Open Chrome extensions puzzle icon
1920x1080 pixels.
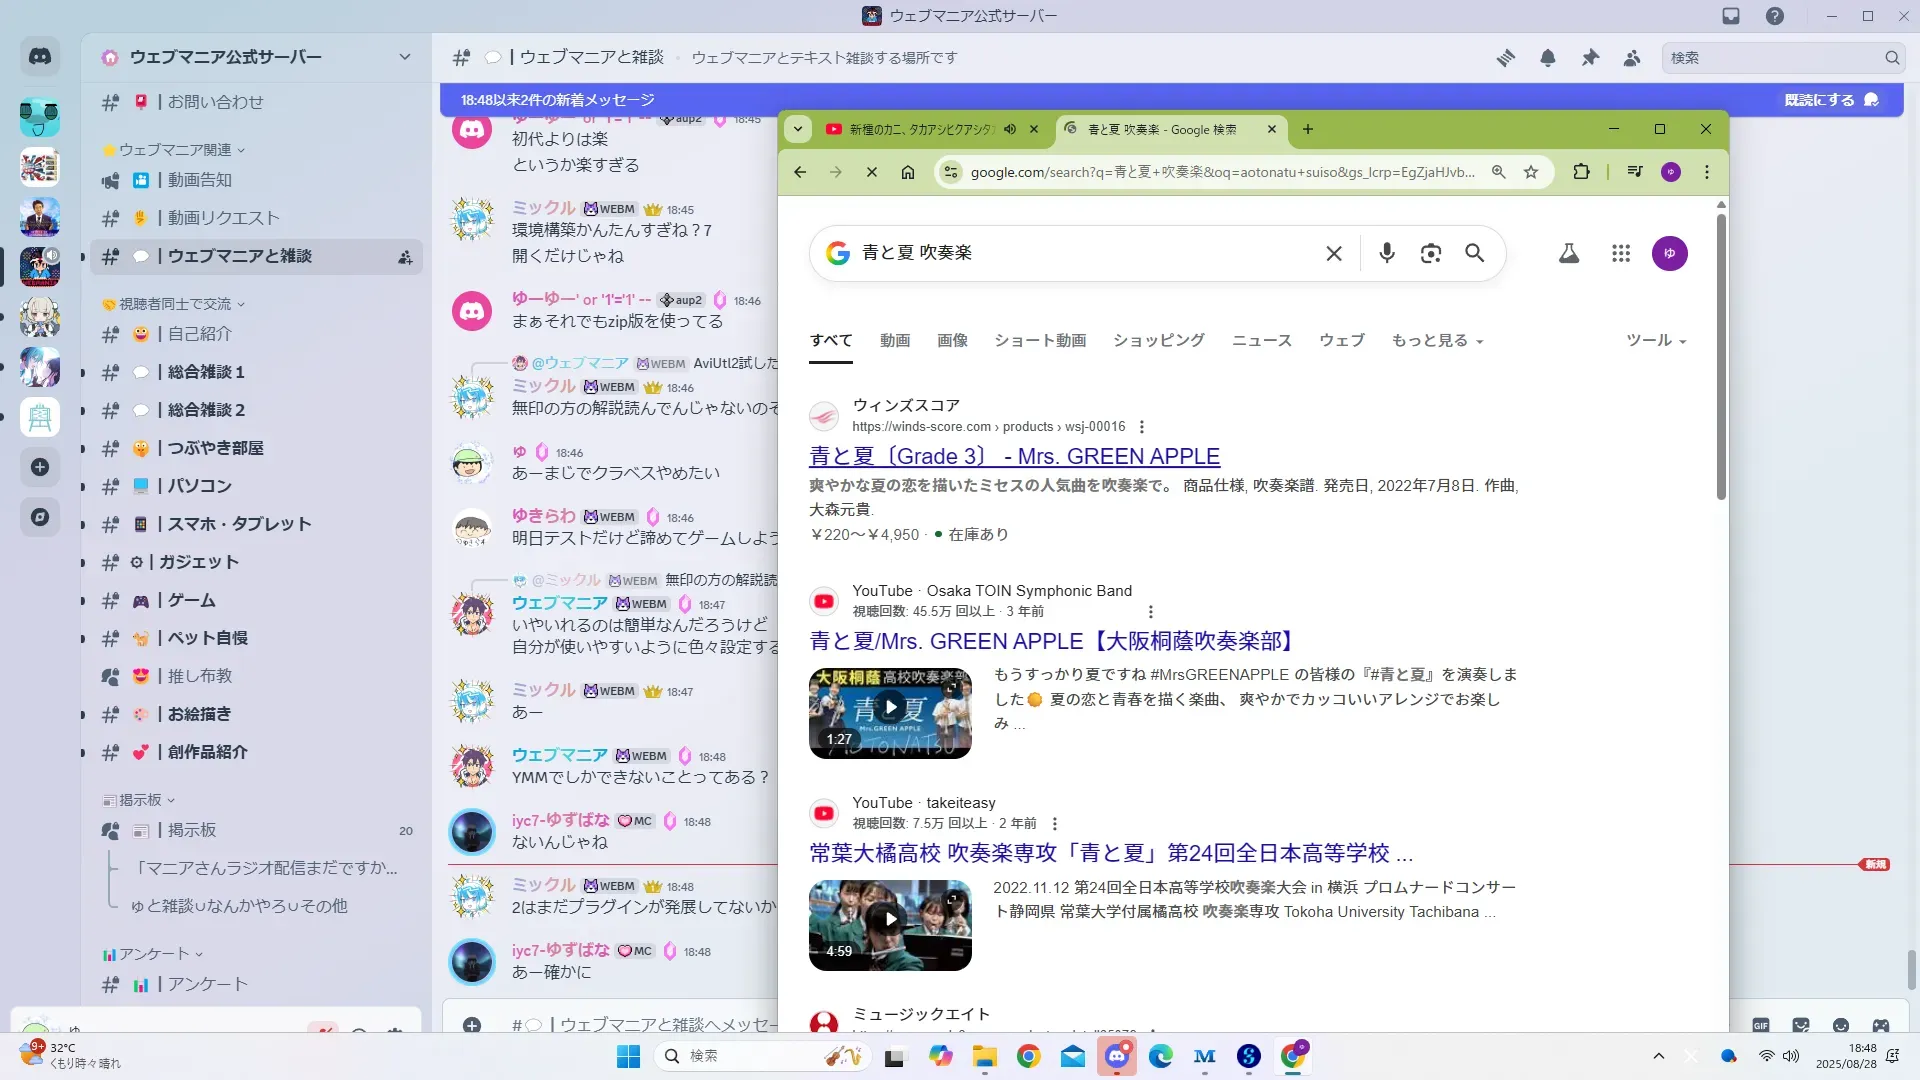pos(1581,172)
